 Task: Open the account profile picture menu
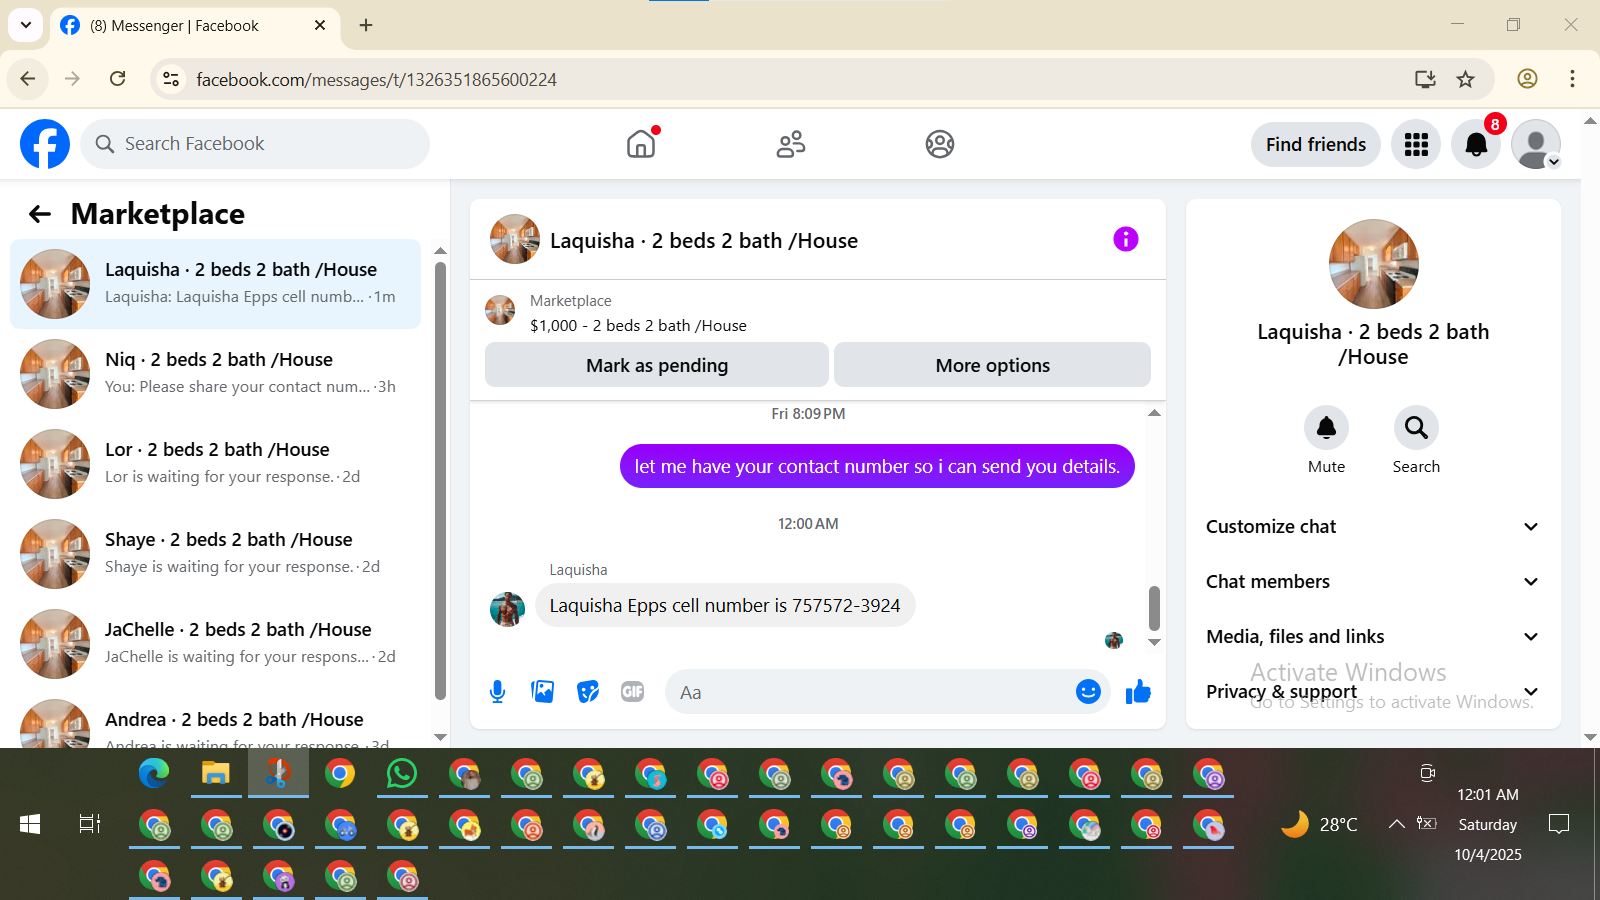[x=1536, y=144]
